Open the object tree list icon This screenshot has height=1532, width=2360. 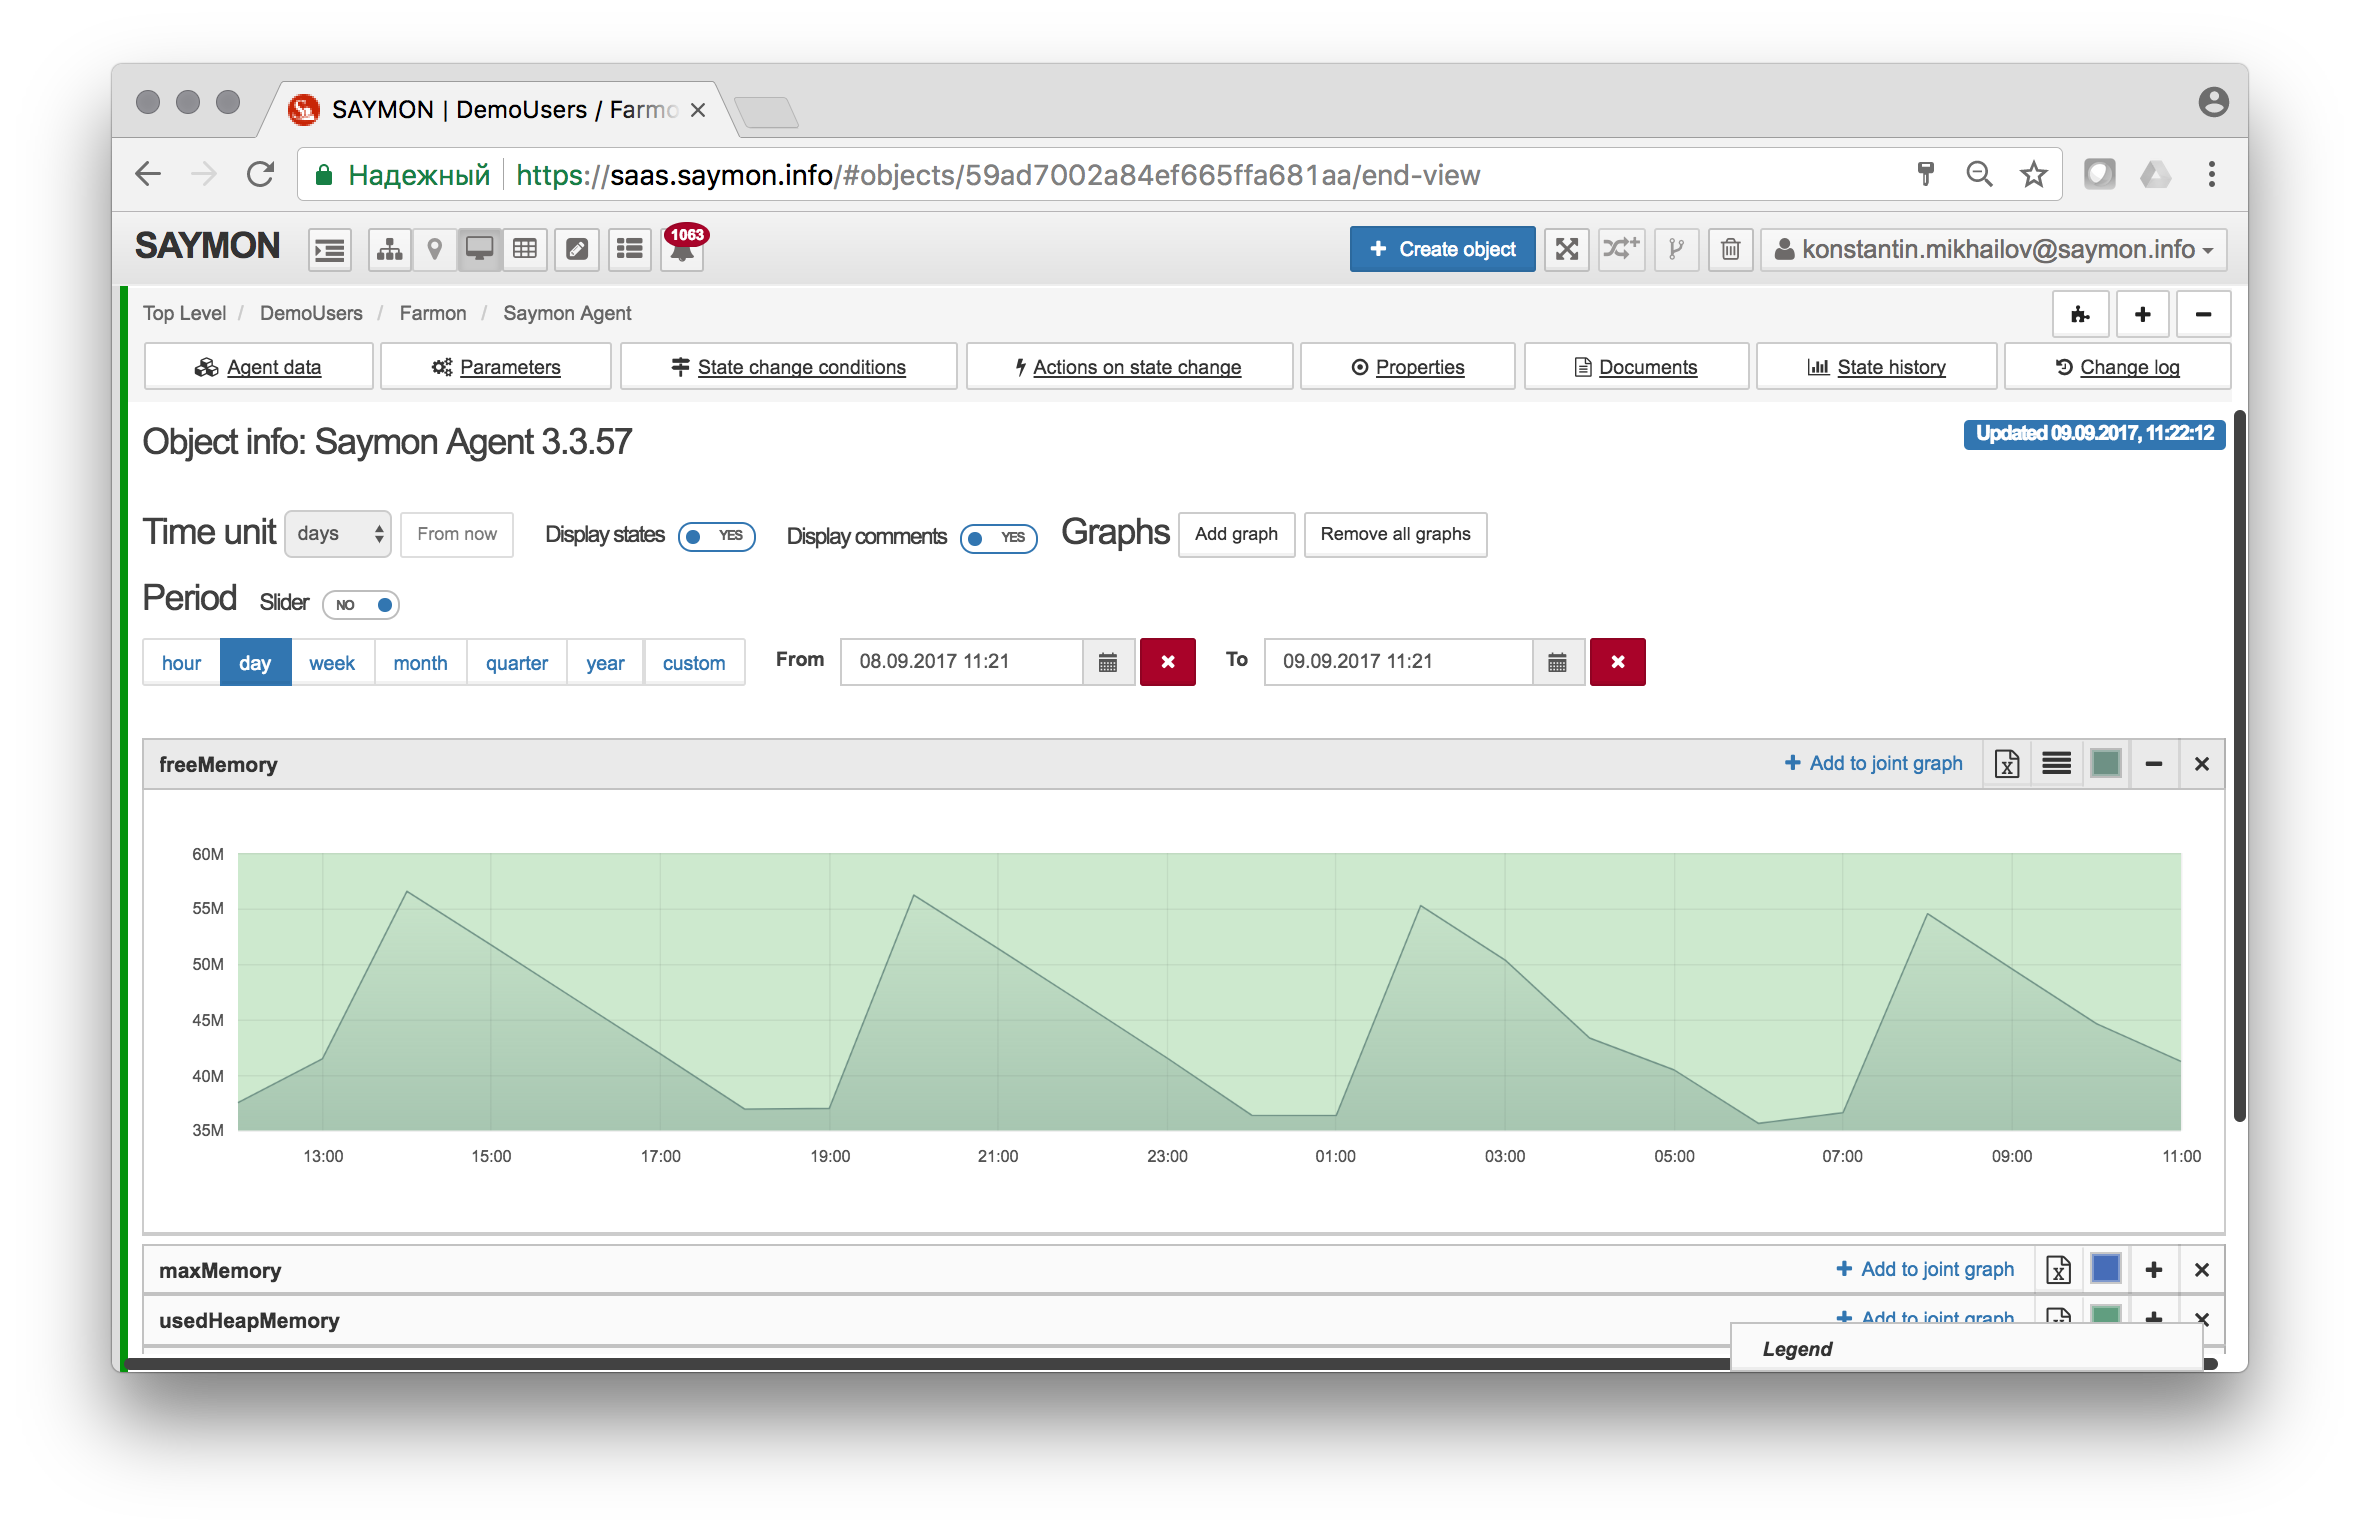(330, 249)
